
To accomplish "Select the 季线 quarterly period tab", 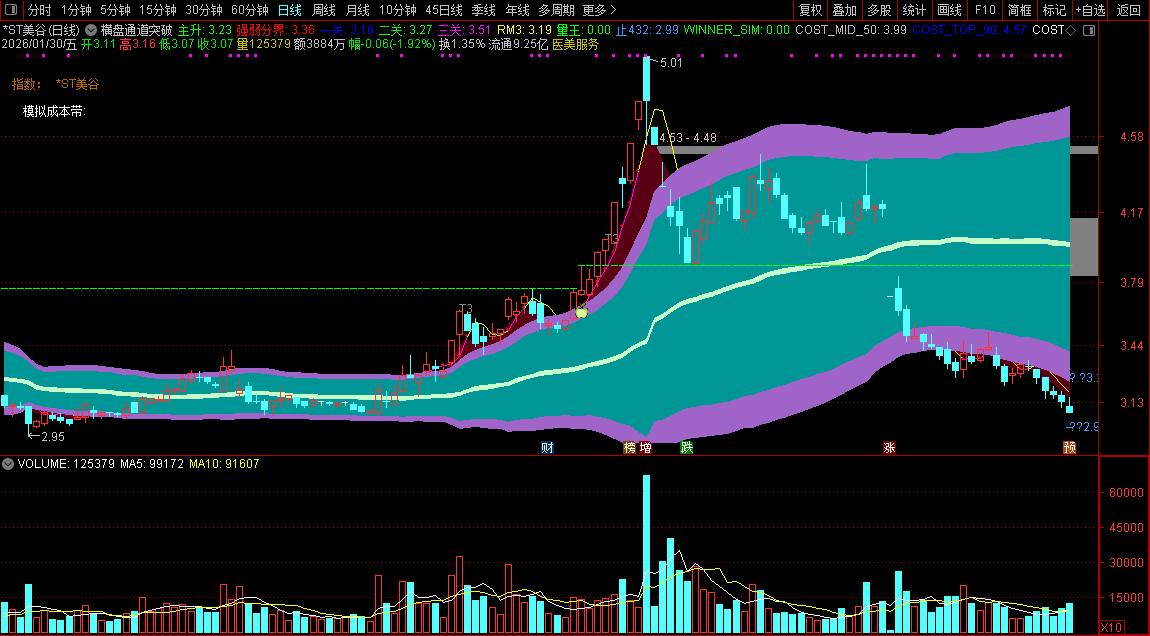I will point(483,10).
